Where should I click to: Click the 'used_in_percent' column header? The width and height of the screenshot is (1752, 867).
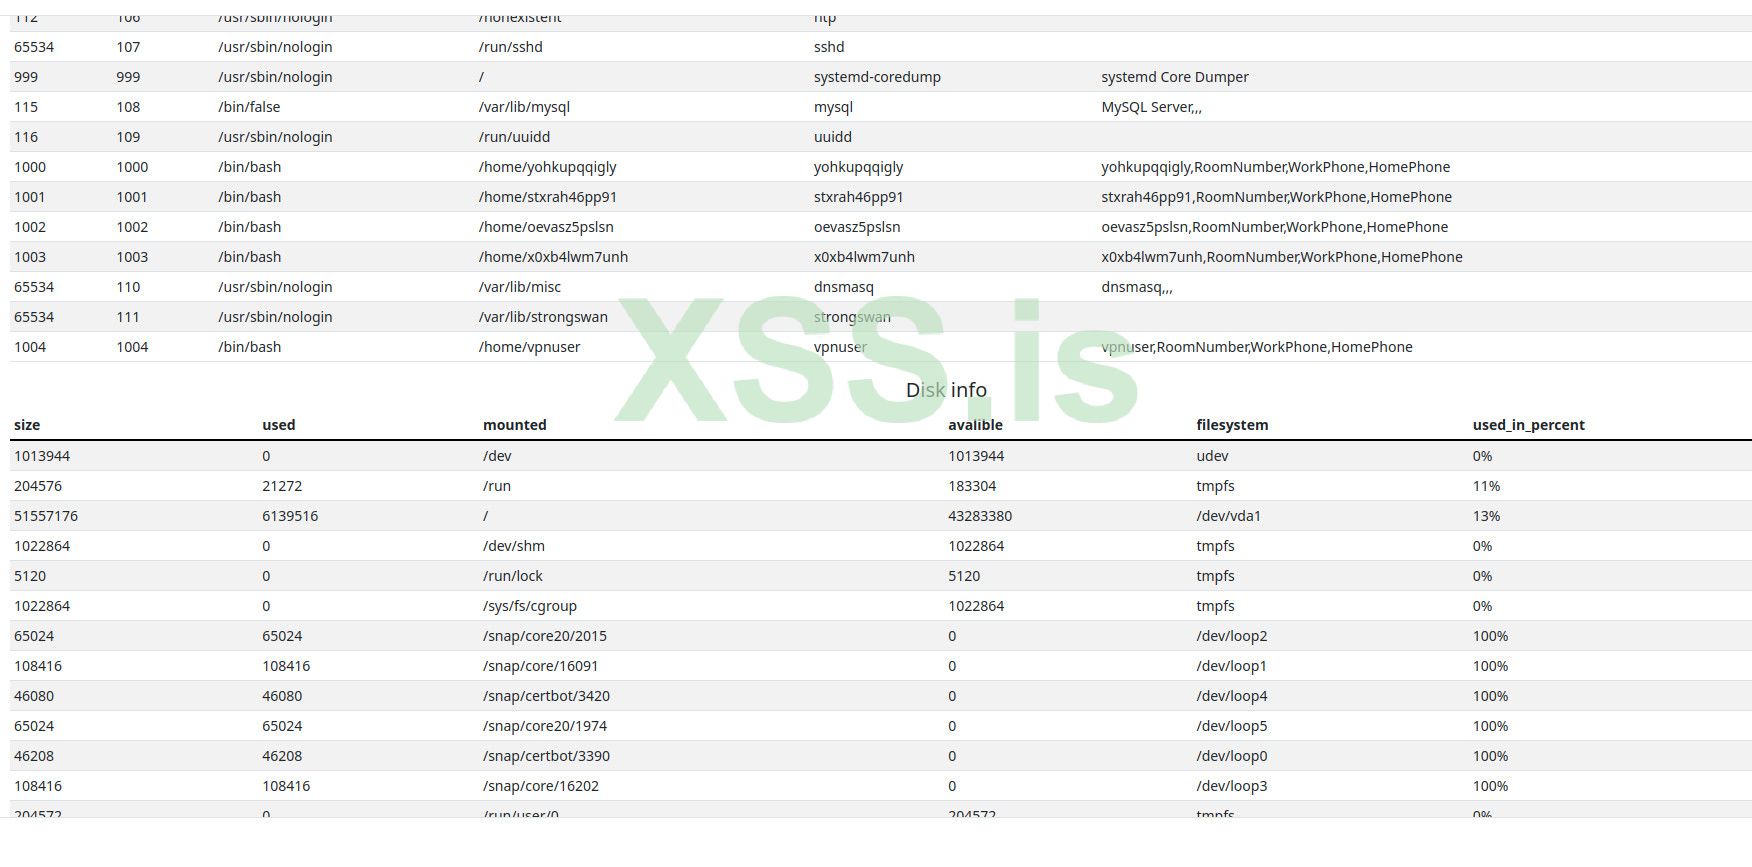[x=1528, y=425]
